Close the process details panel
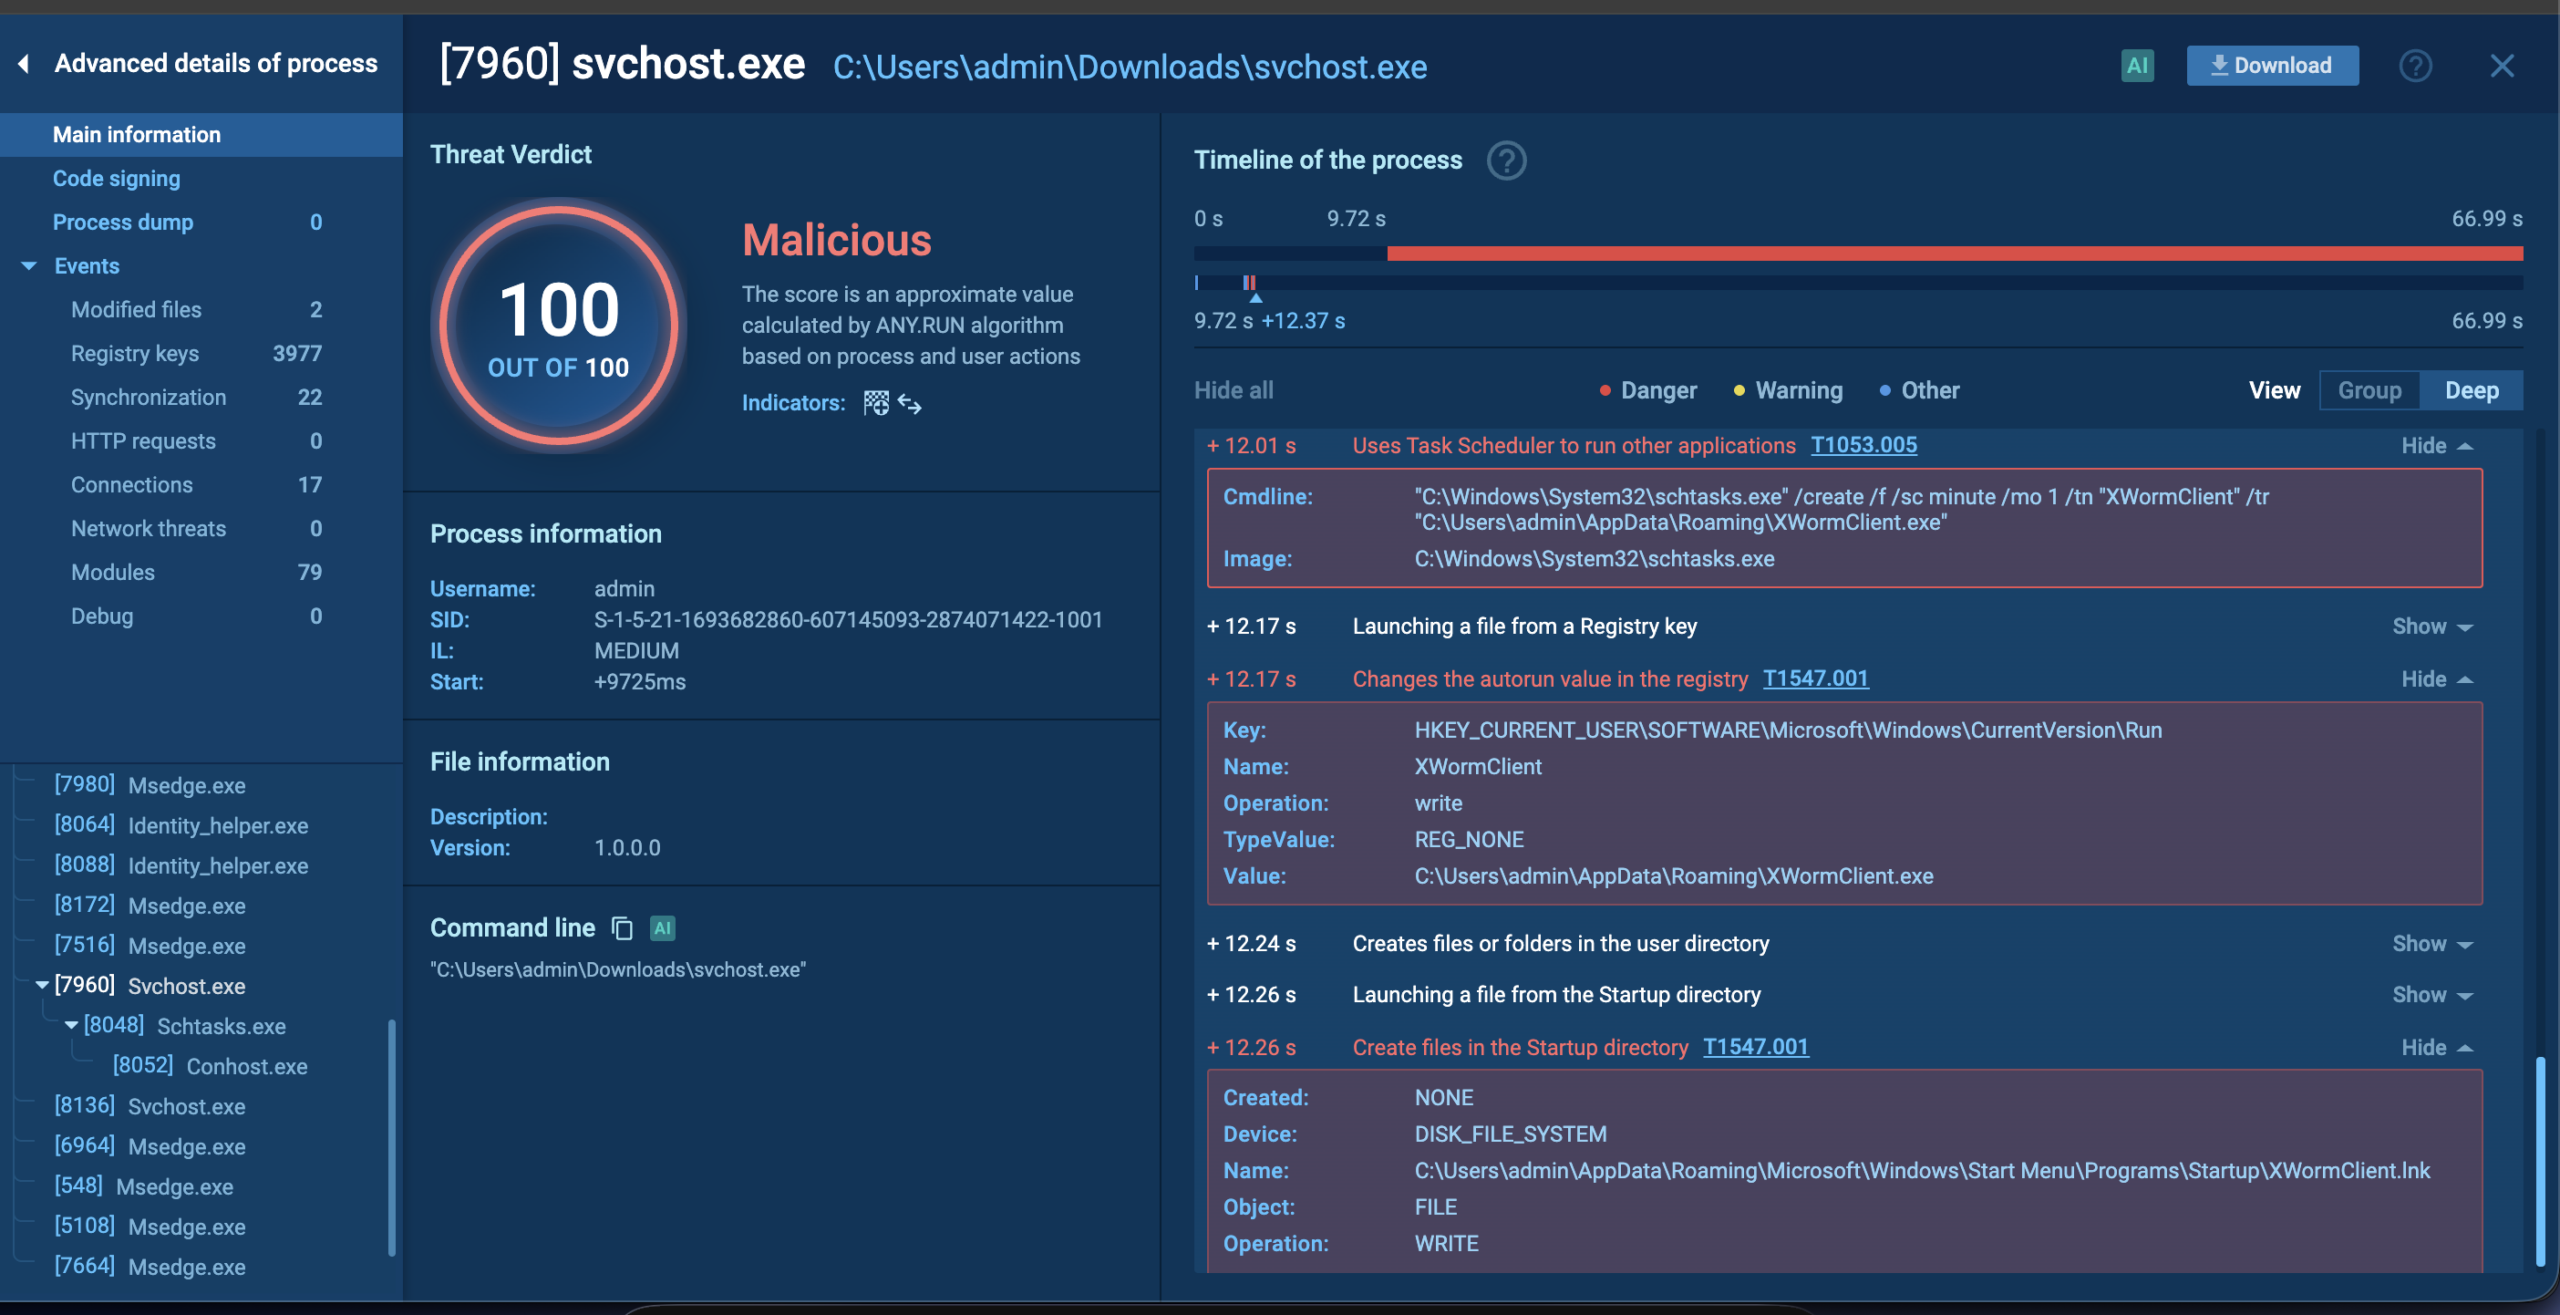Viewport: 2560px width, 1315px height. tap(2502, 66)
